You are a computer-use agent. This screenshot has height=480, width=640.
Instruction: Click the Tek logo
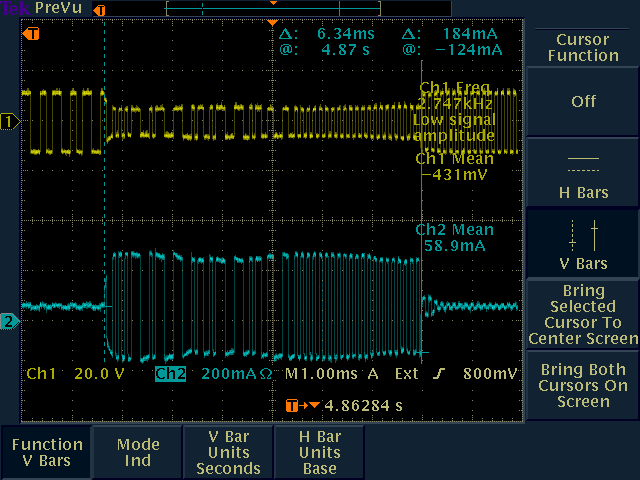click(16, 8)
